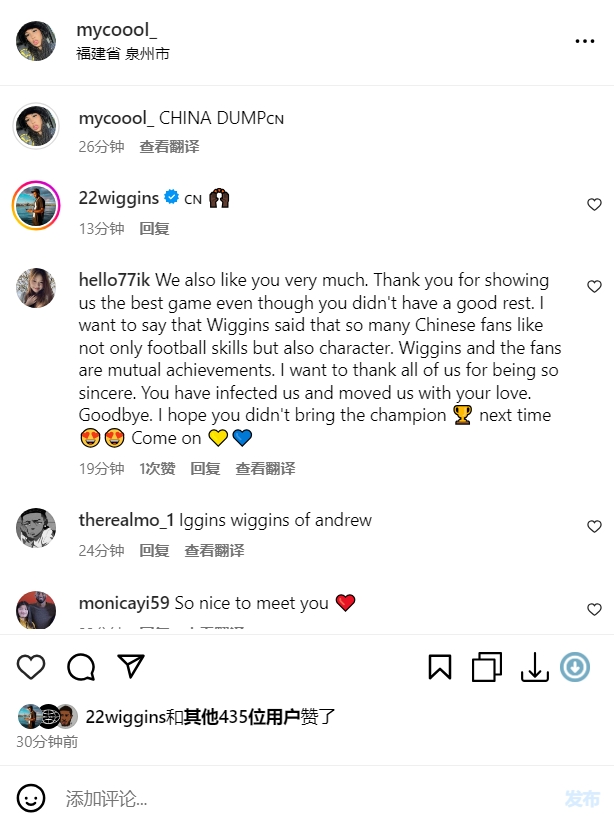
Task: Save post with bookmark icon
Action: pyautogui.click(x=439, y=667)
